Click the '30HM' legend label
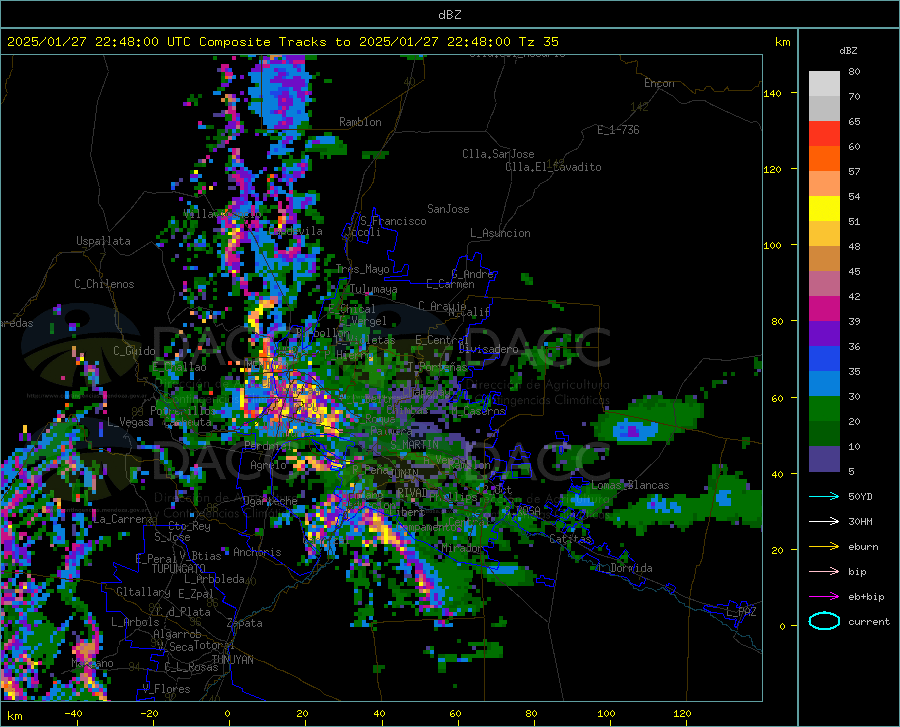The height and width of the screenshot is (727, 900). pyautogui.click(x=860, y=522)
